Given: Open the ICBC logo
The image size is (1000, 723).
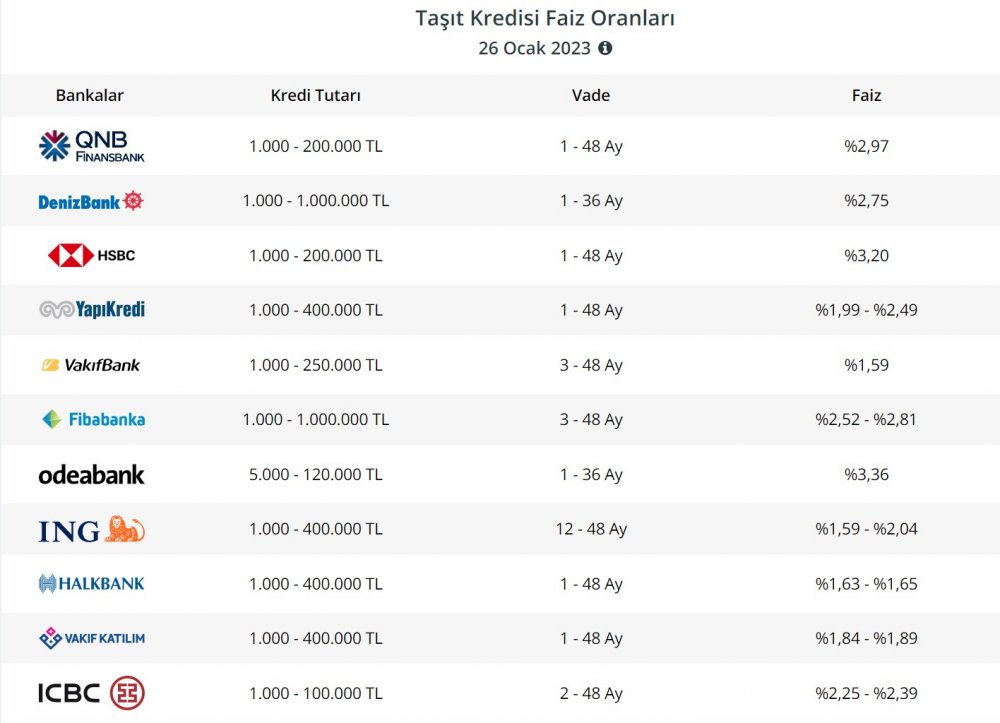Looking at the screenshot, I should 92,693.
